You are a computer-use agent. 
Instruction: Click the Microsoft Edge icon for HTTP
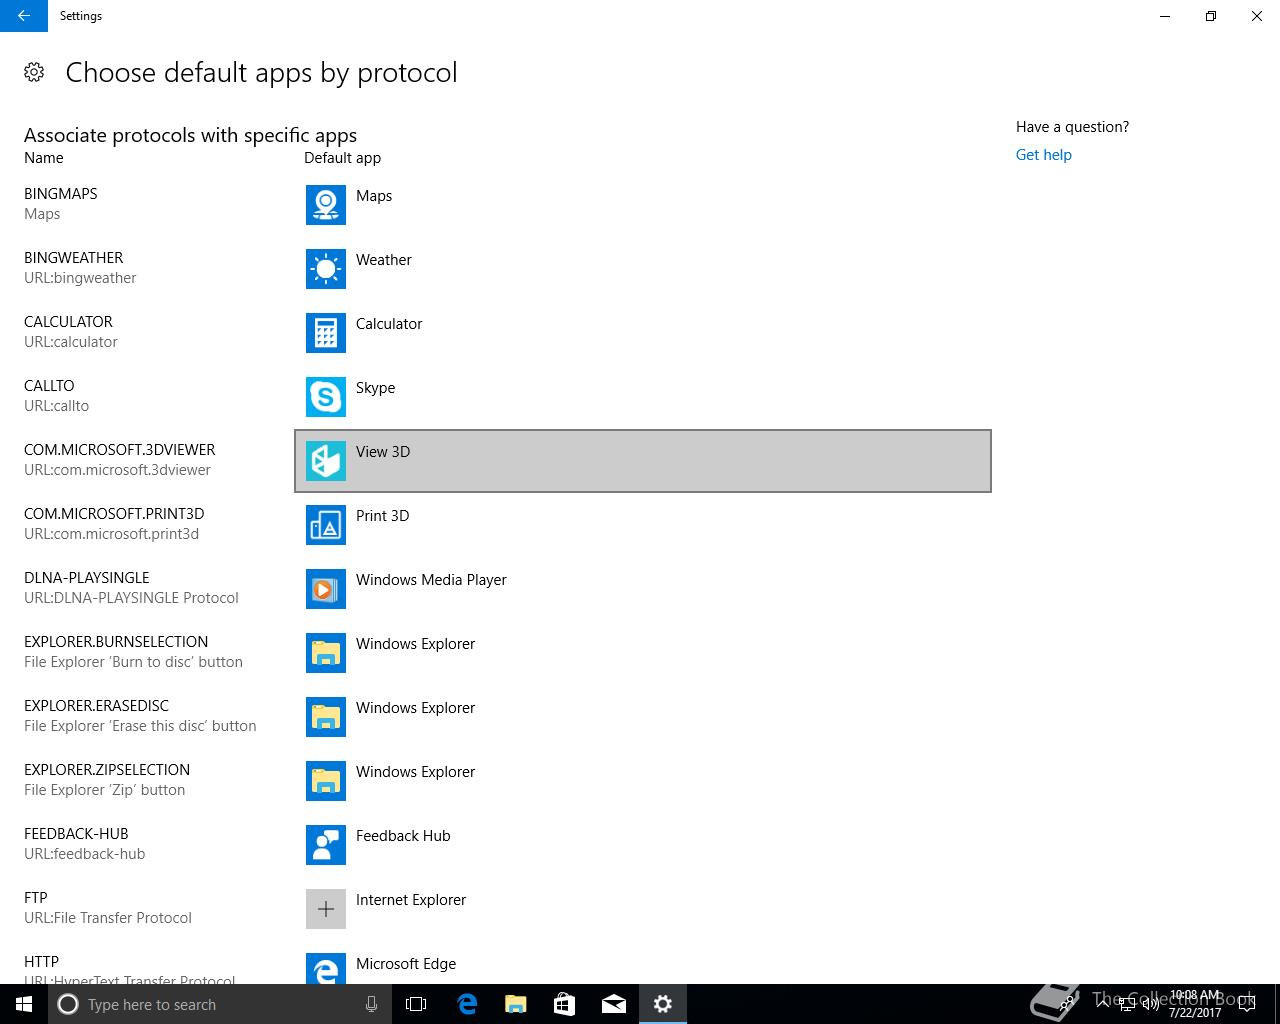click(x=326, y=968)
